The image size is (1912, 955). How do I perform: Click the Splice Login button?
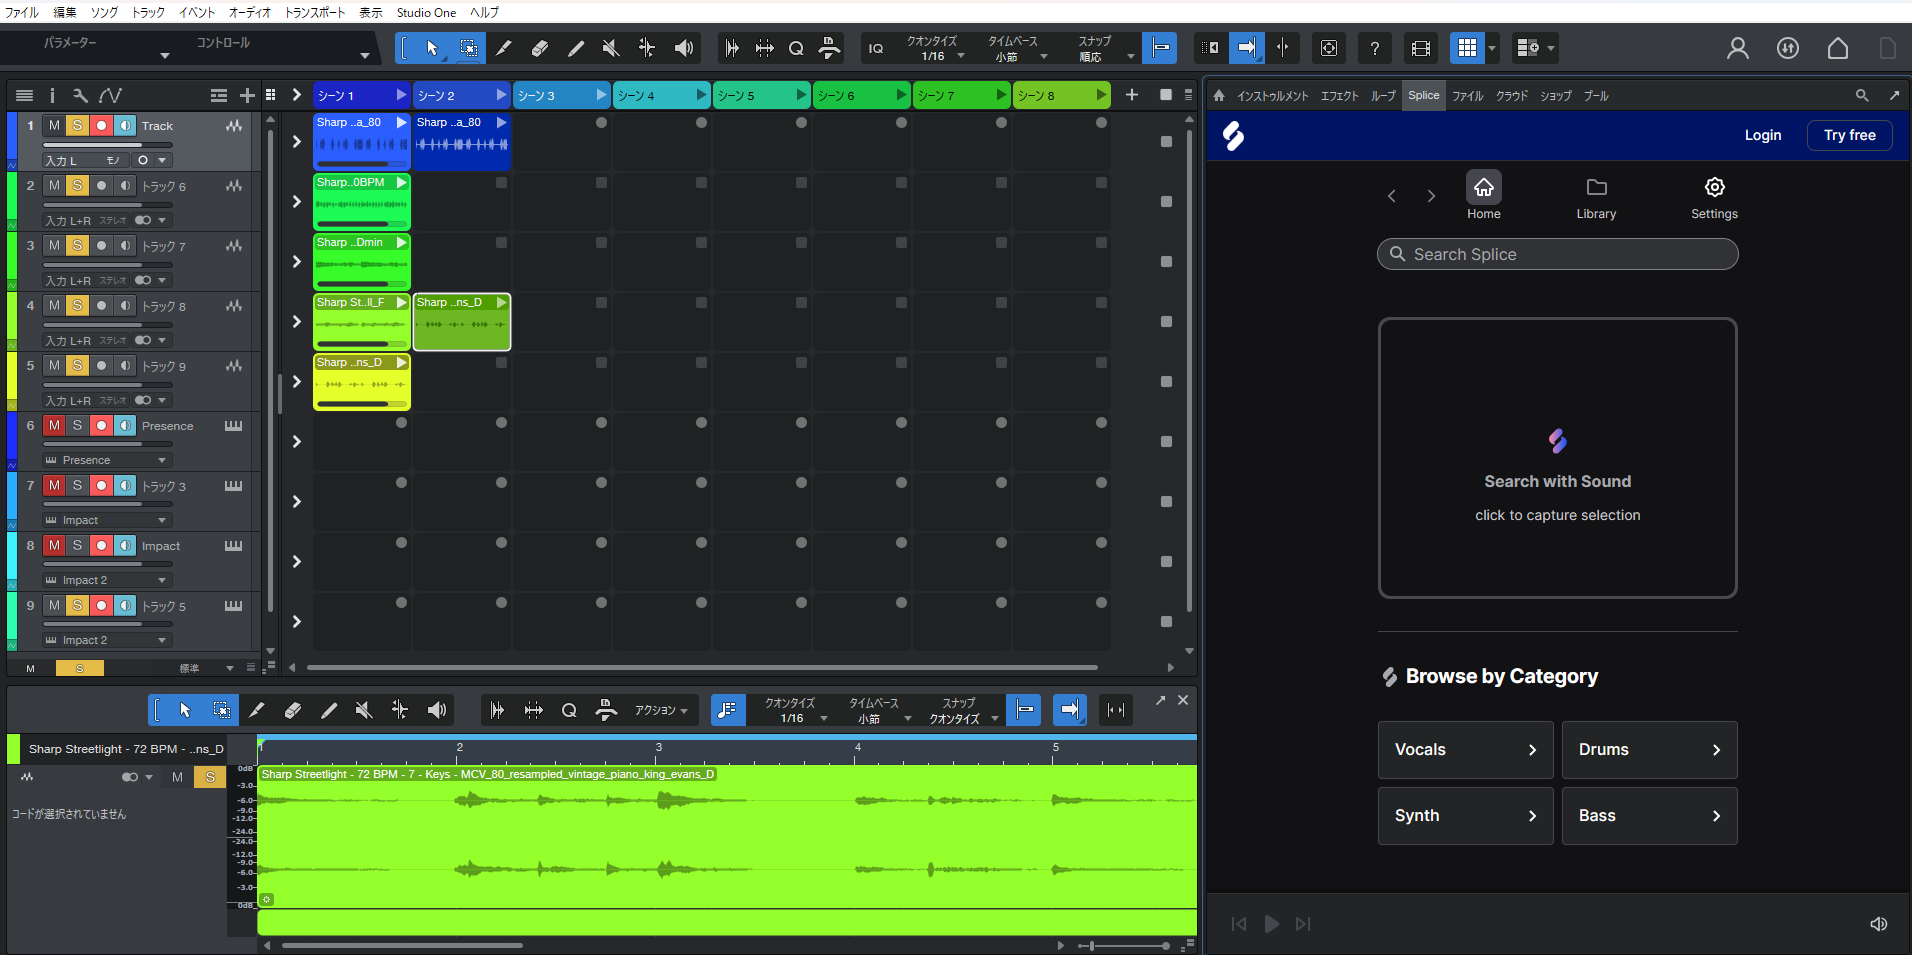(1762, 134)
